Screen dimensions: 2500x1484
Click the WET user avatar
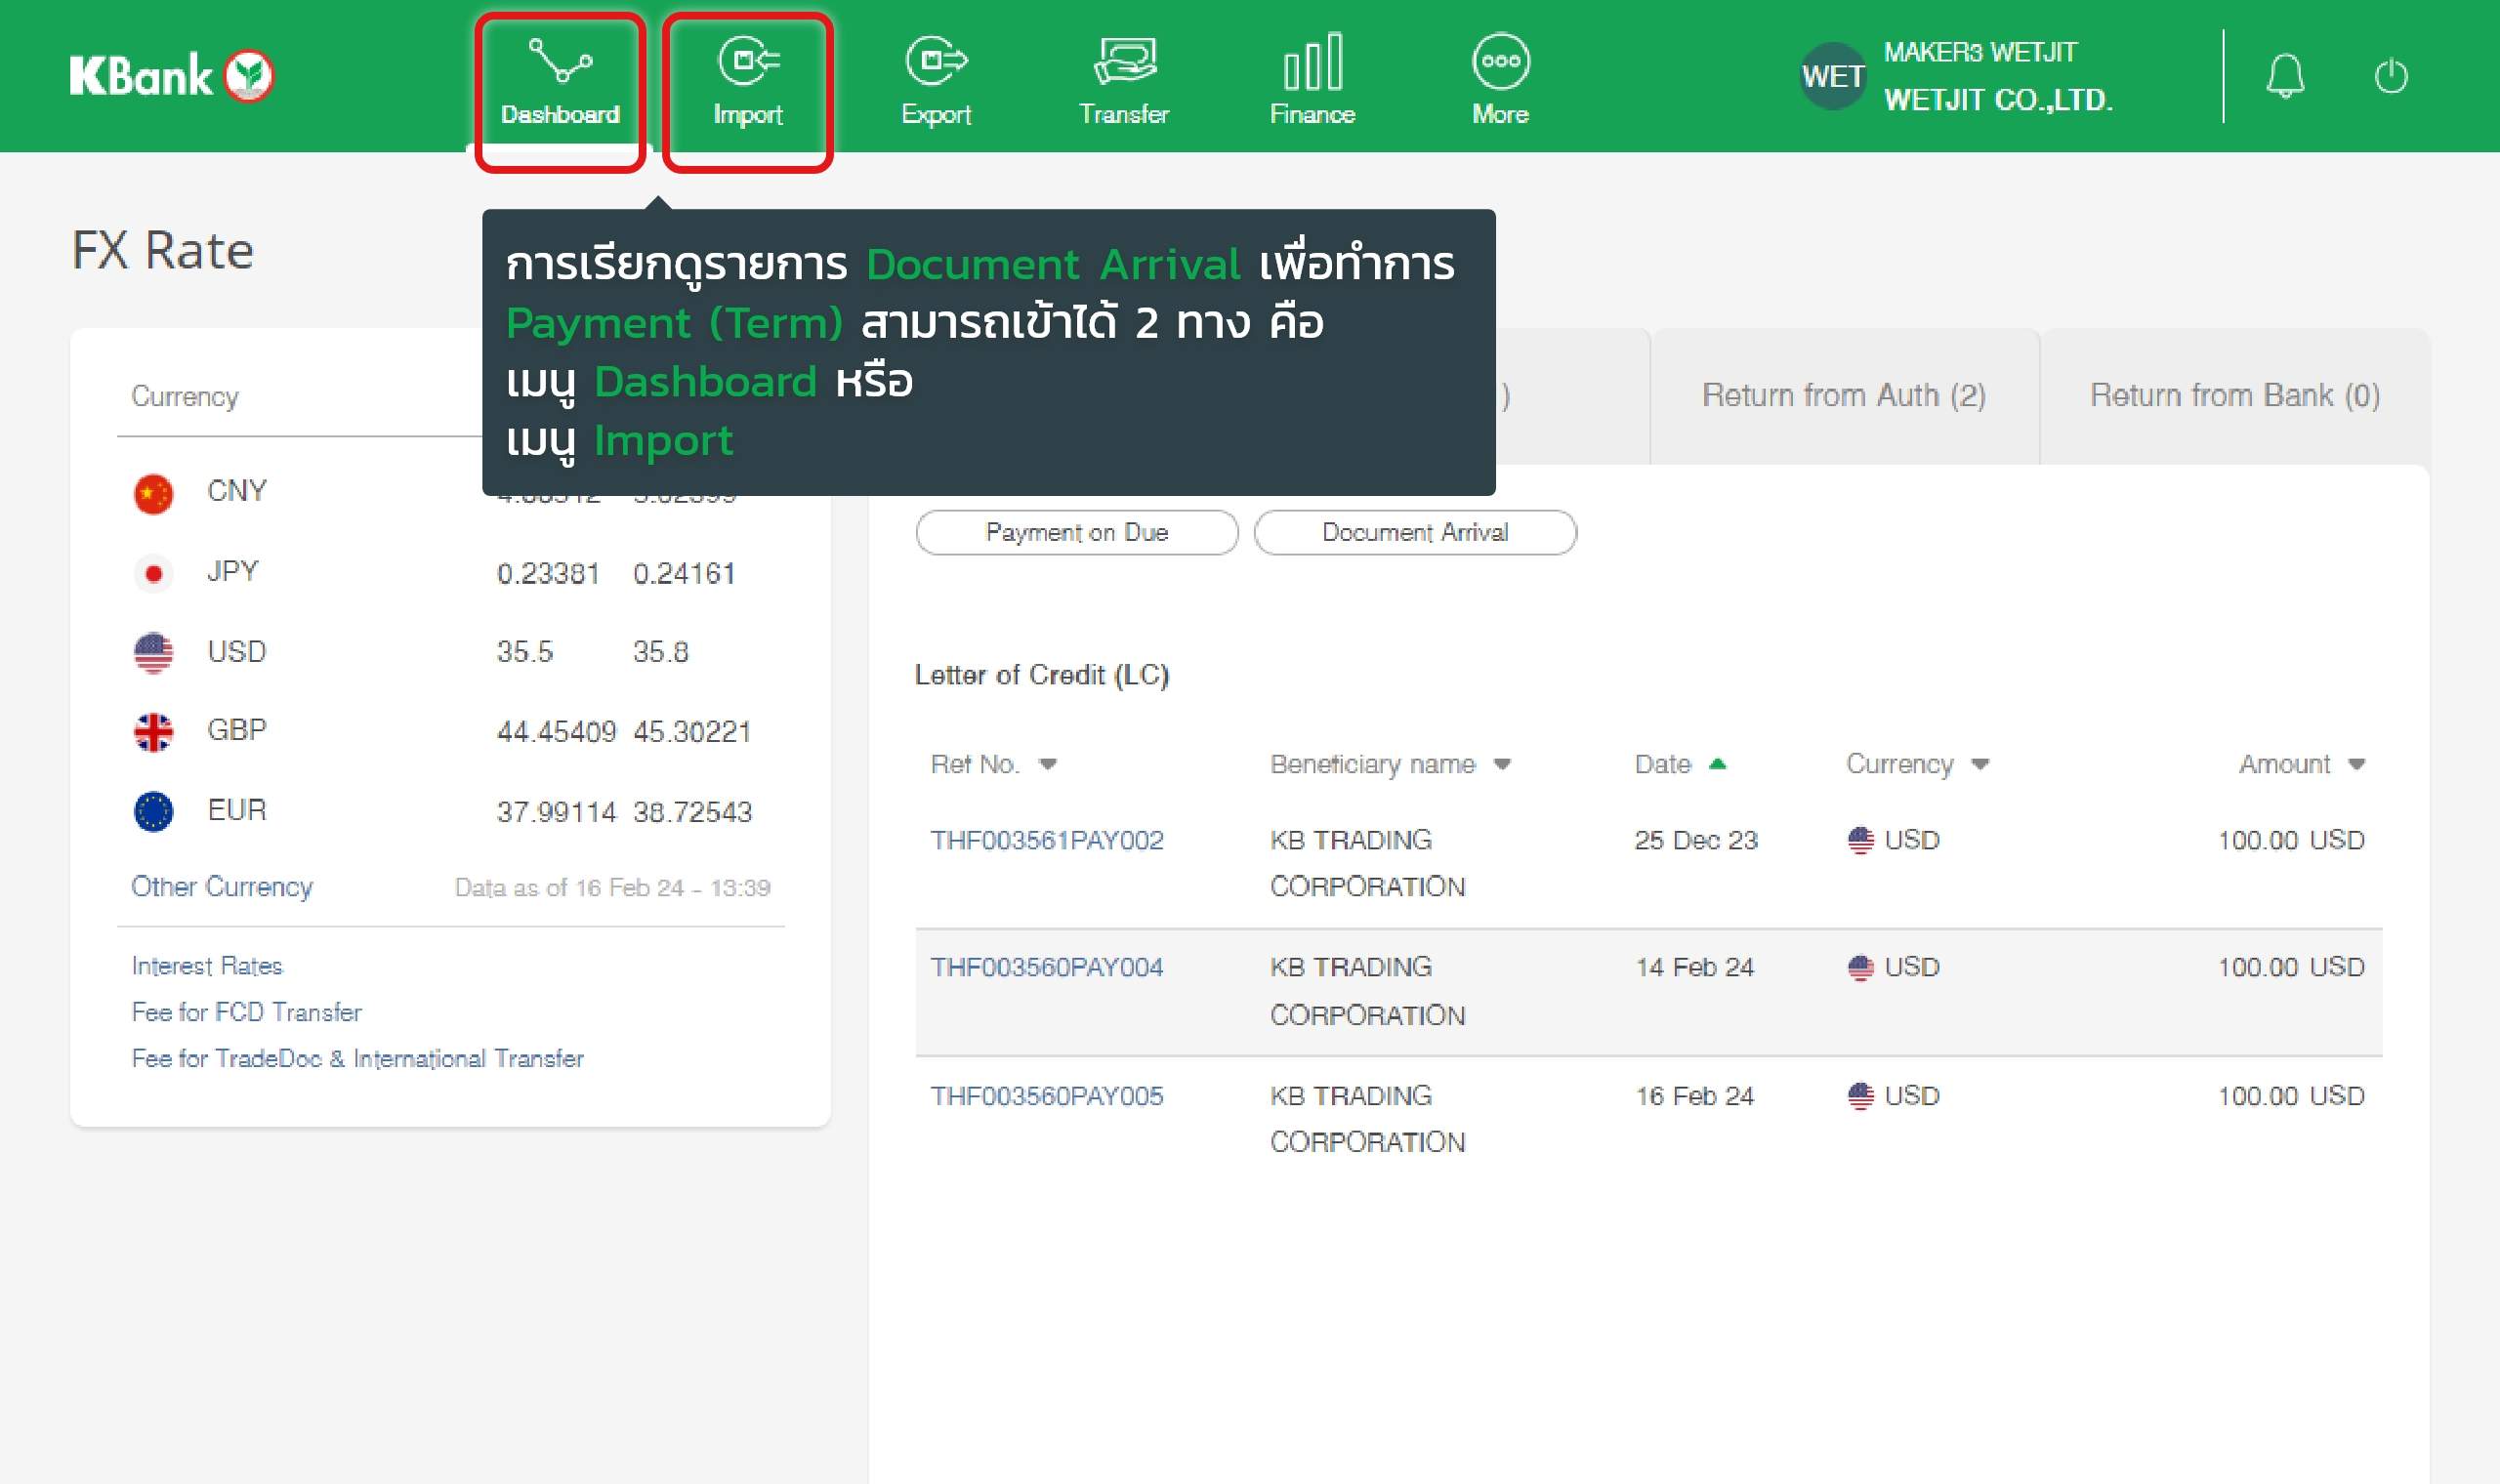(x=1832, y=76)
